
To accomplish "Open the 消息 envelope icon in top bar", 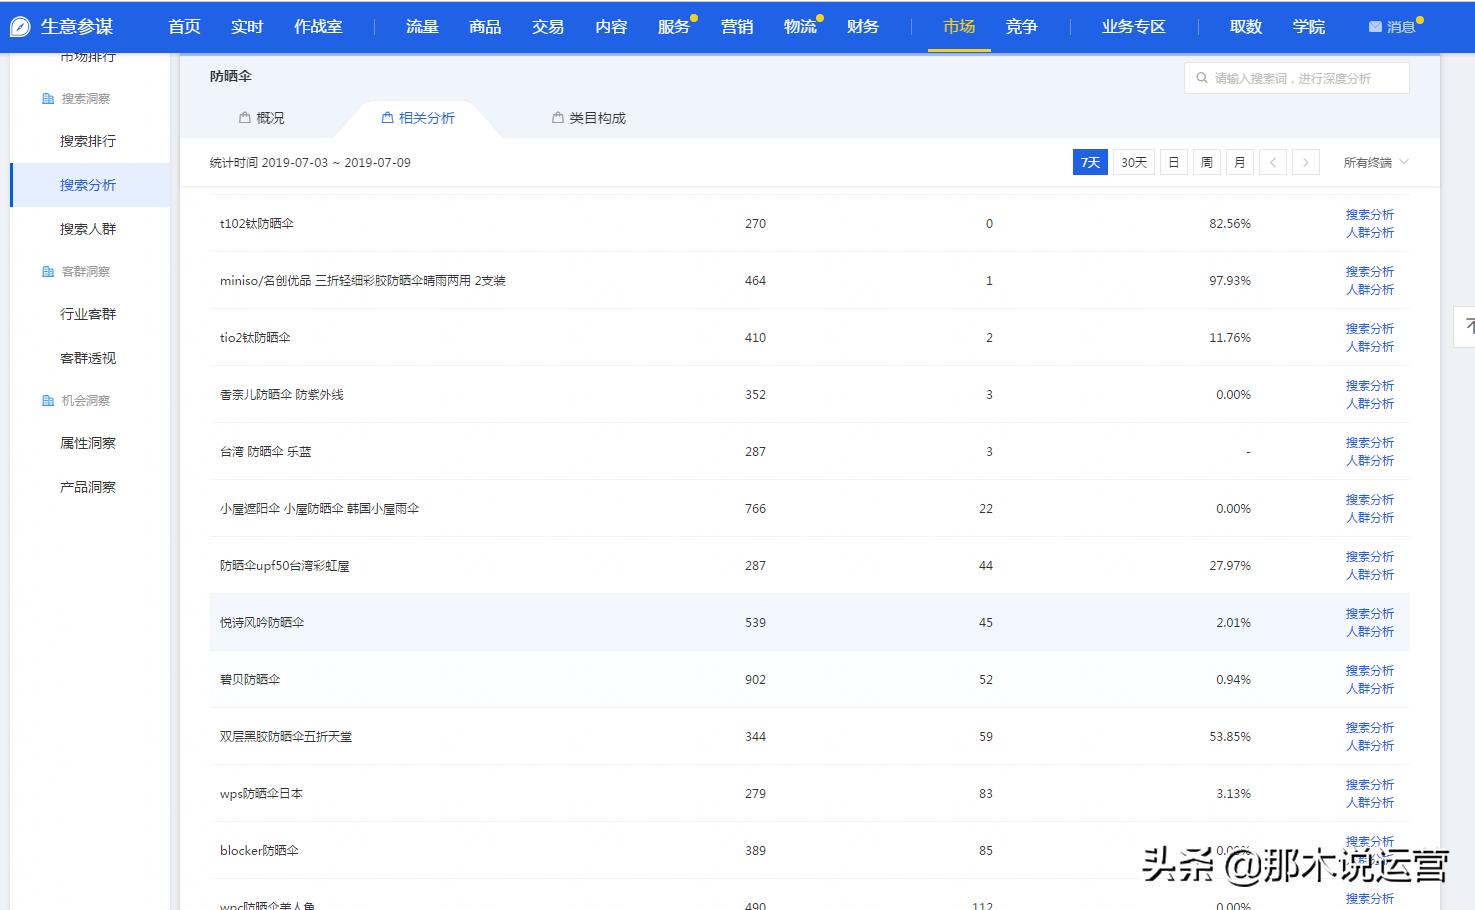I will click(1374, 27).
